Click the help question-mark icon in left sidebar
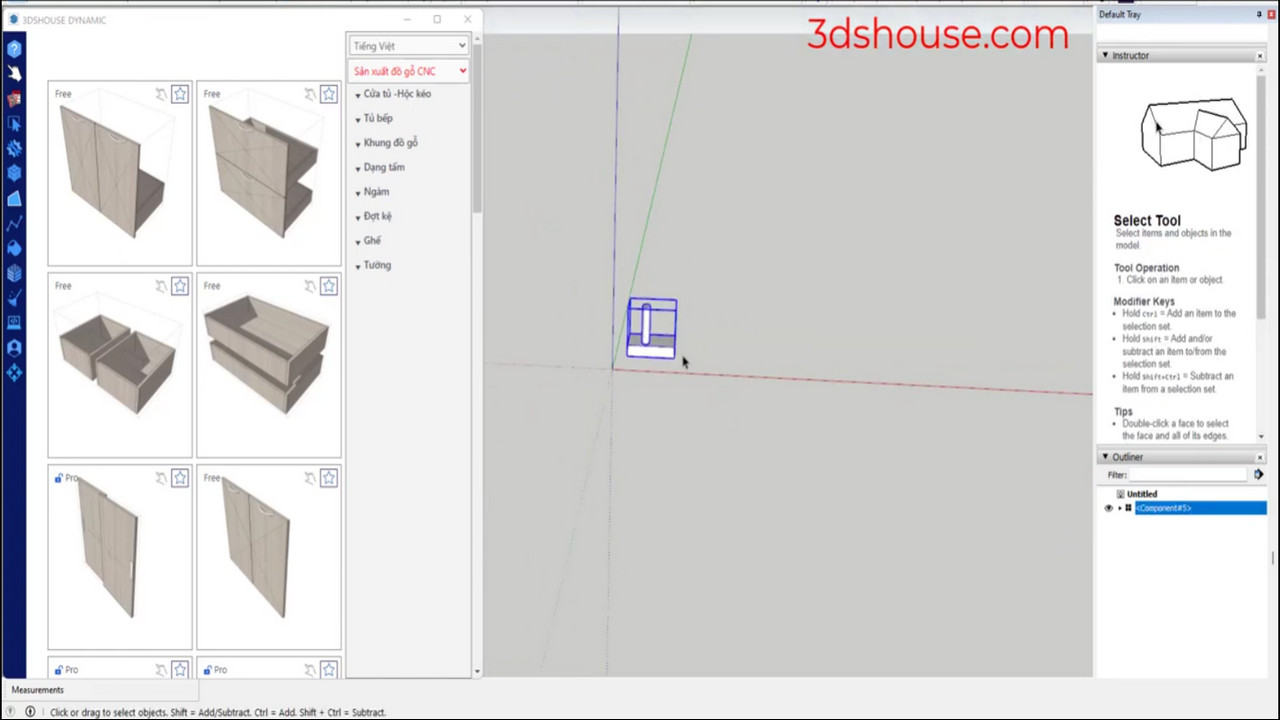This screenshot has height=720, width=1280. click(x=14, y=49)
